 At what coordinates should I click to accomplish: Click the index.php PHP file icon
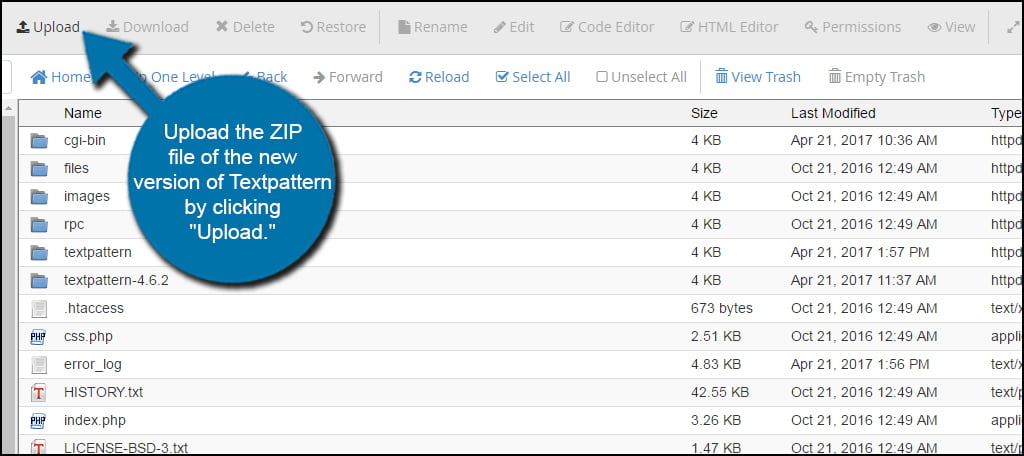39,421
